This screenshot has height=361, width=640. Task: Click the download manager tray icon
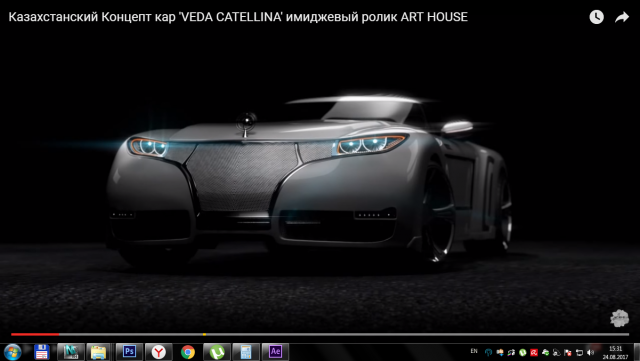(500, 352)
